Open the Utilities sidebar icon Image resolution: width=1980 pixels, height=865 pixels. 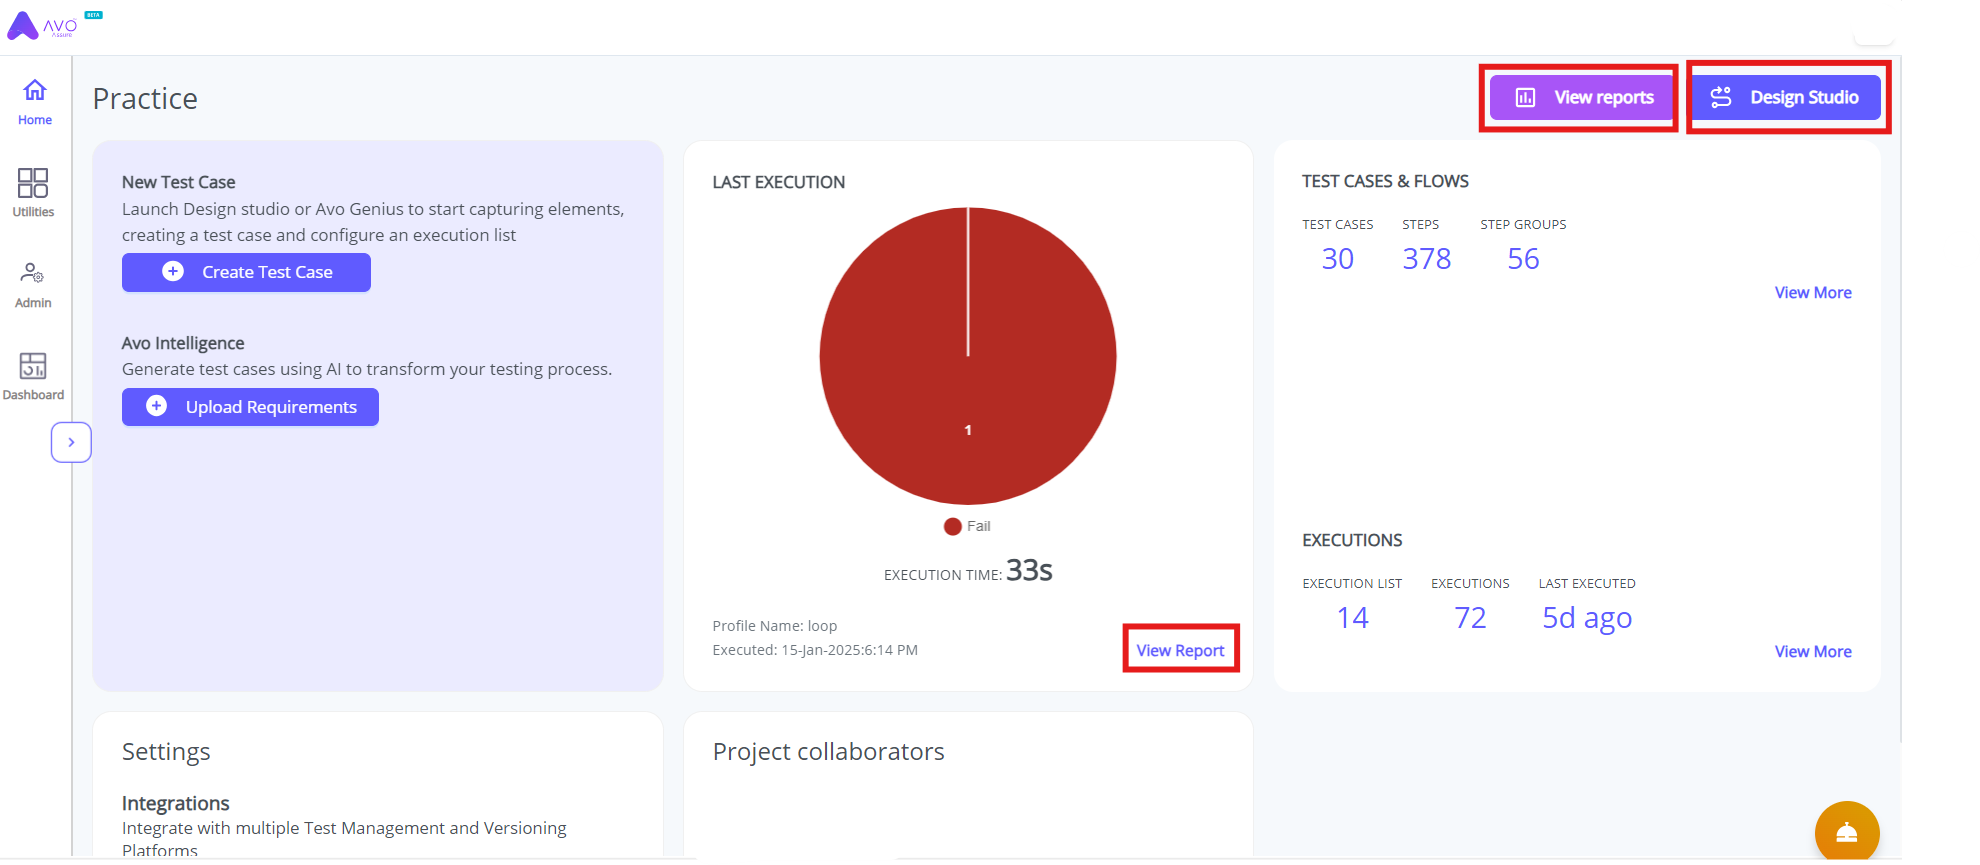pyautogui.click(x=33, y=192)
